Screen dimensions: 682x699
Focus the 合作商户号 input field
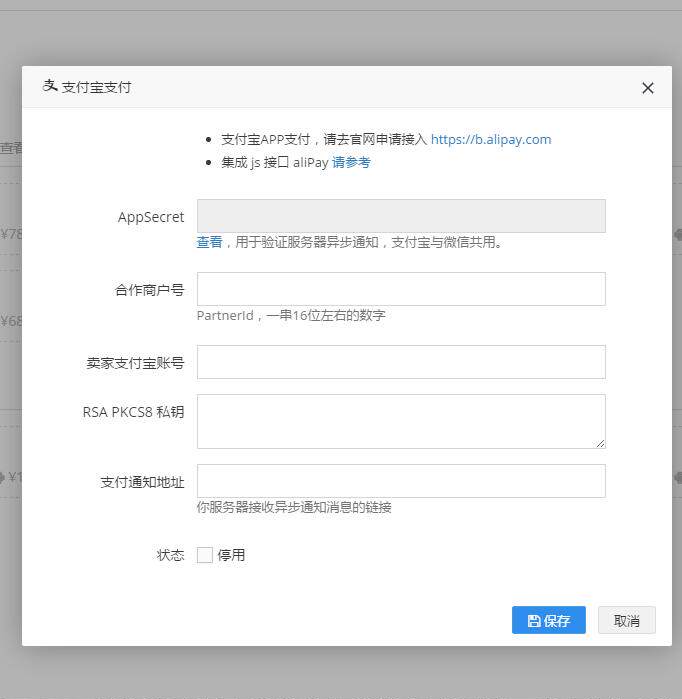click(401, 289)
